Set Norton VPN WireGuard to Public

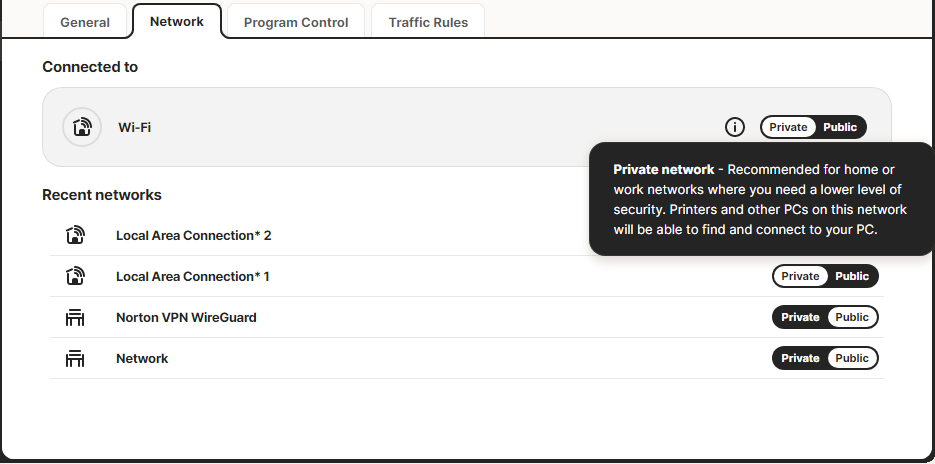(852, 317)
